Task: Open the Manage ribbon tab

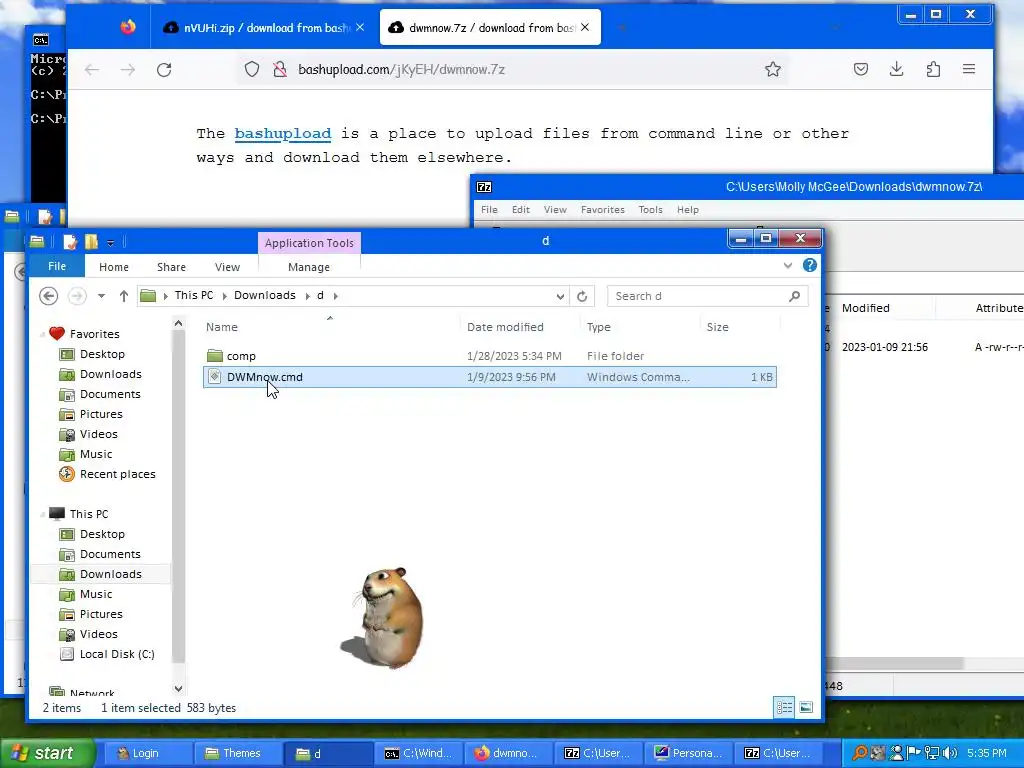Action: (x=309, y=267)
